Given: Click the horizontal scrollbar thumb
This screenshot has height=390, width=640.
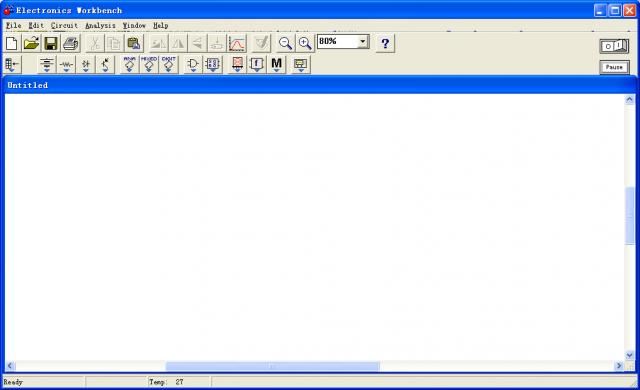Looking at the screenshot, I should [273, 366].
